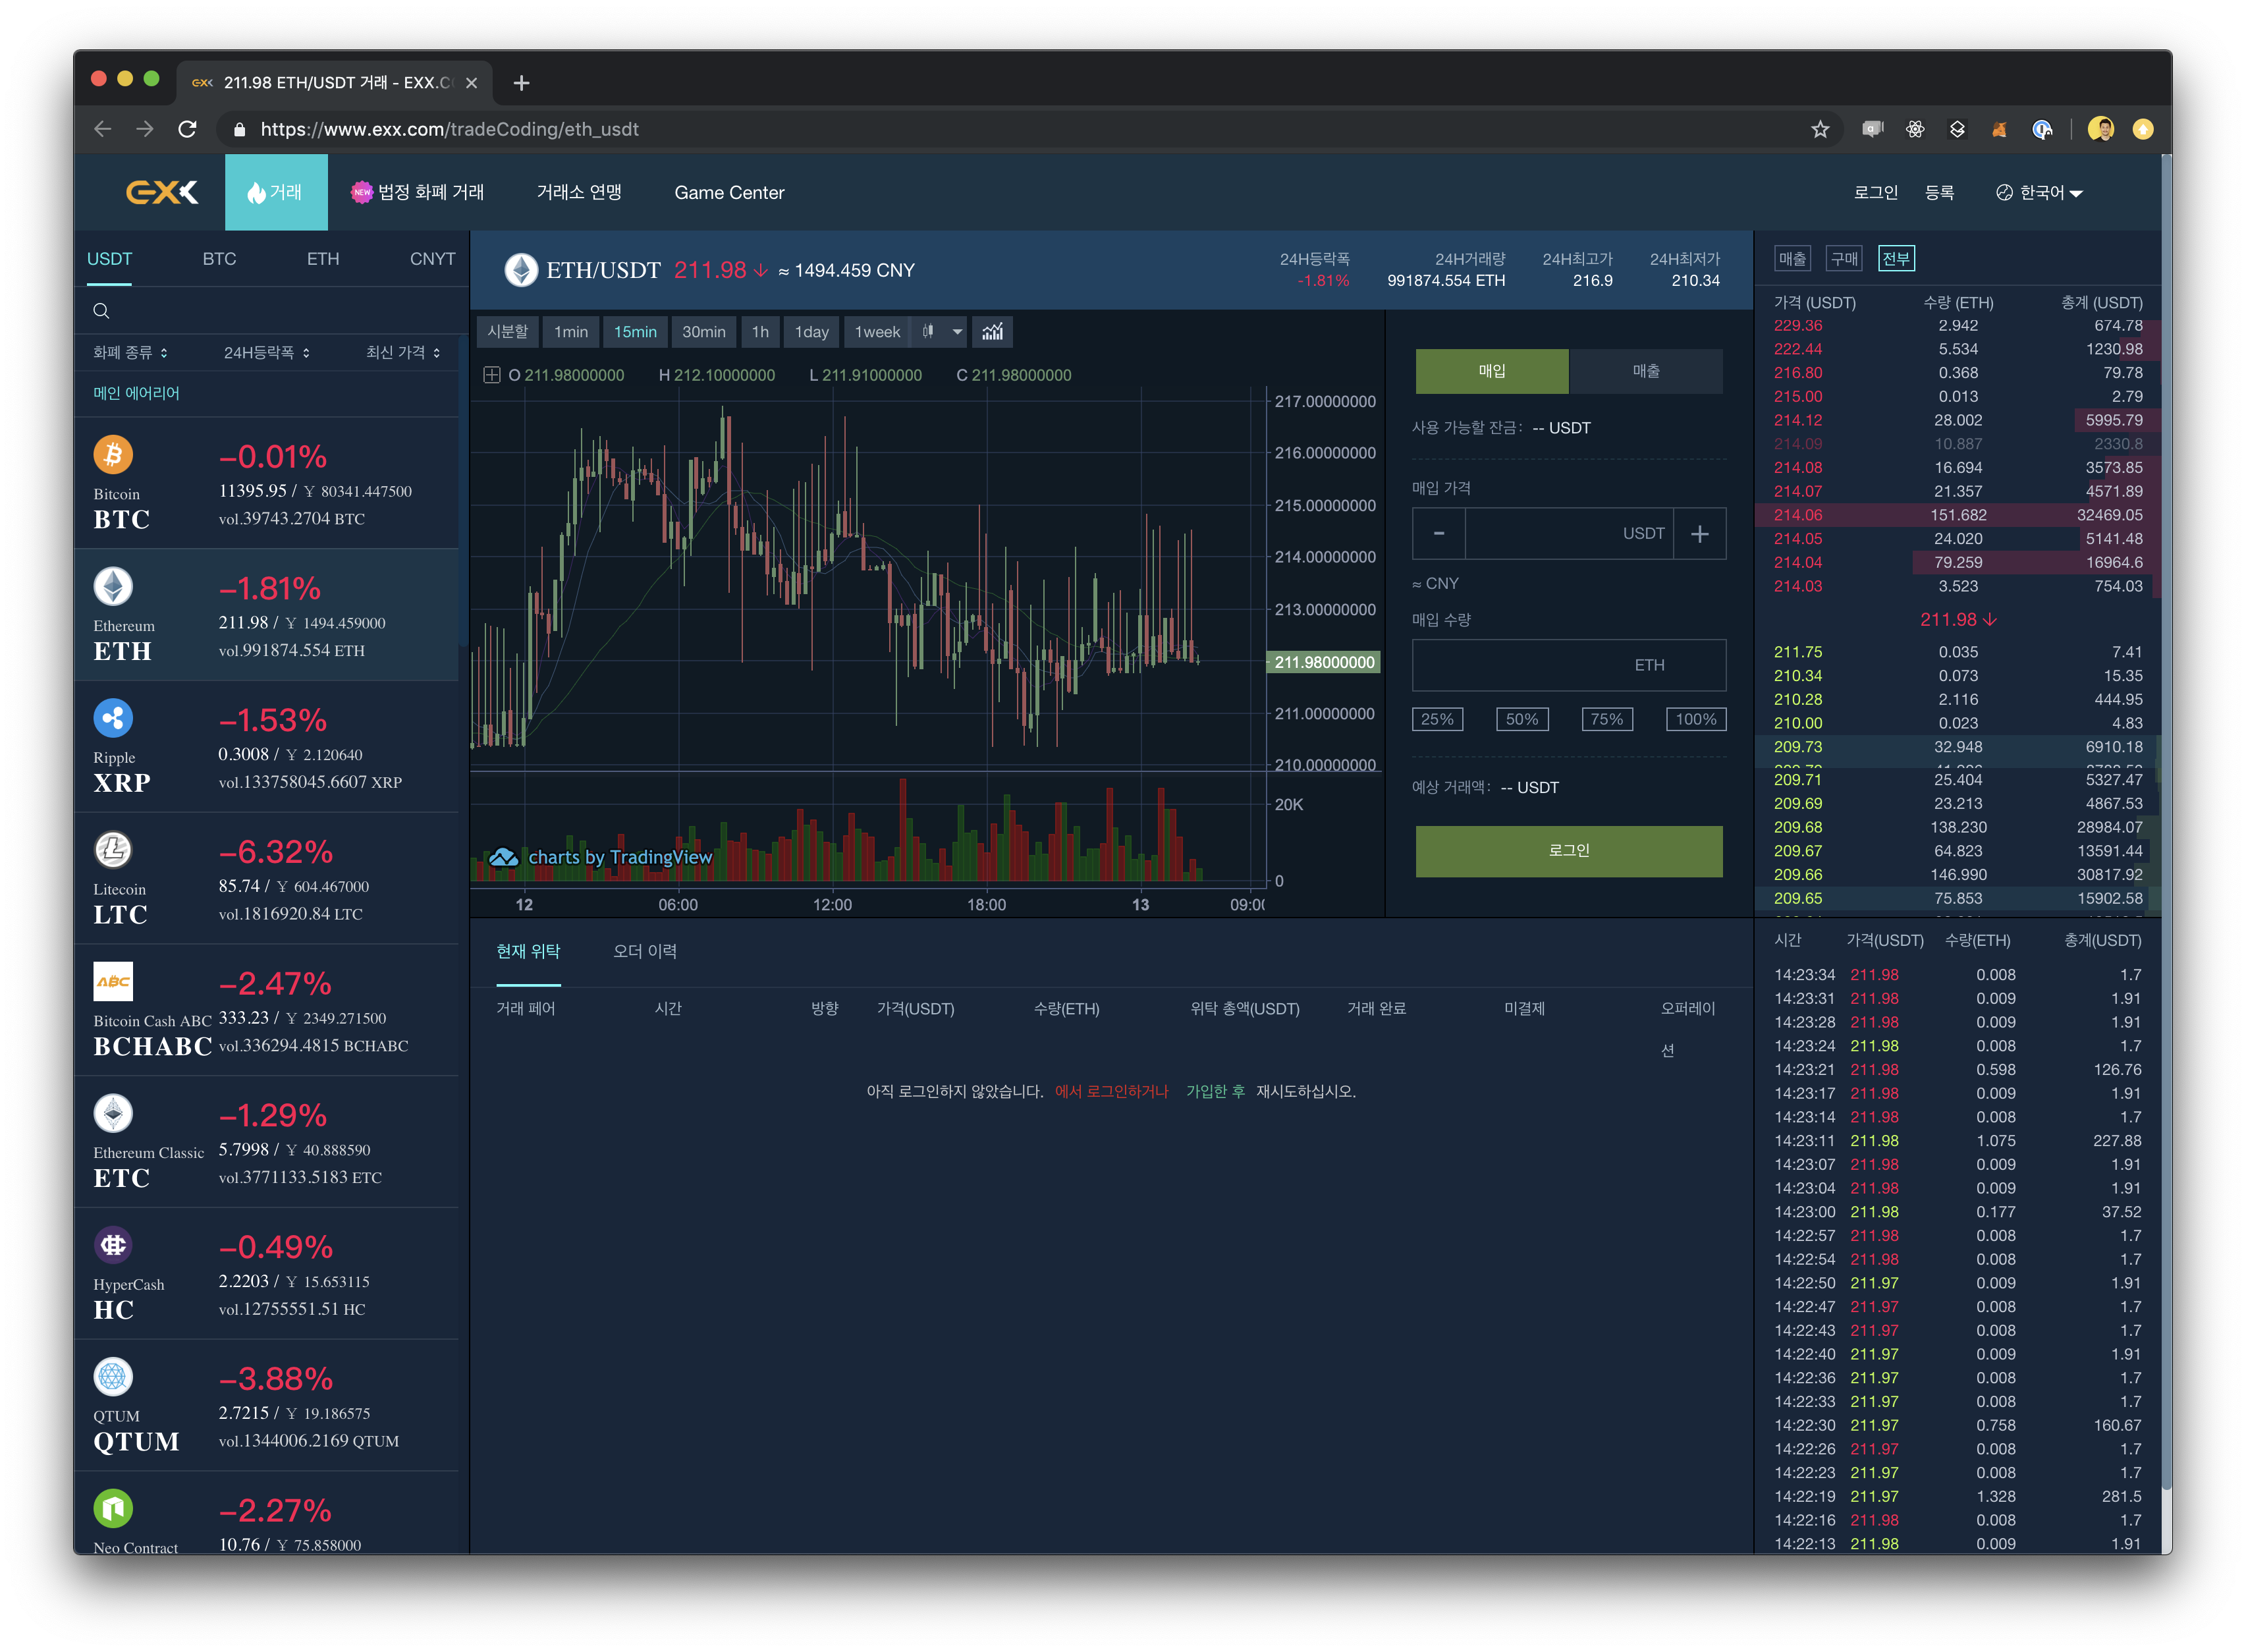Open Game Center menu

[729, 192]
